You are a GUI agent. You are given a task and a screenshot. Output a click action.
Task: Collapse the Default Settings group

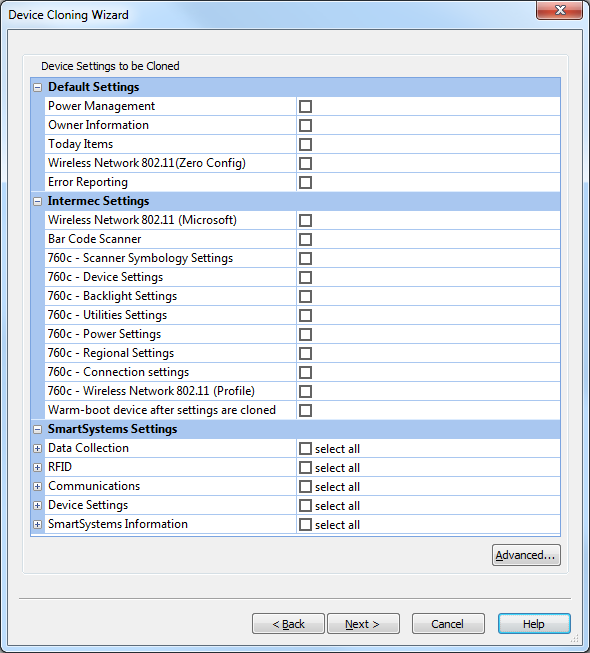click(37, 87)
